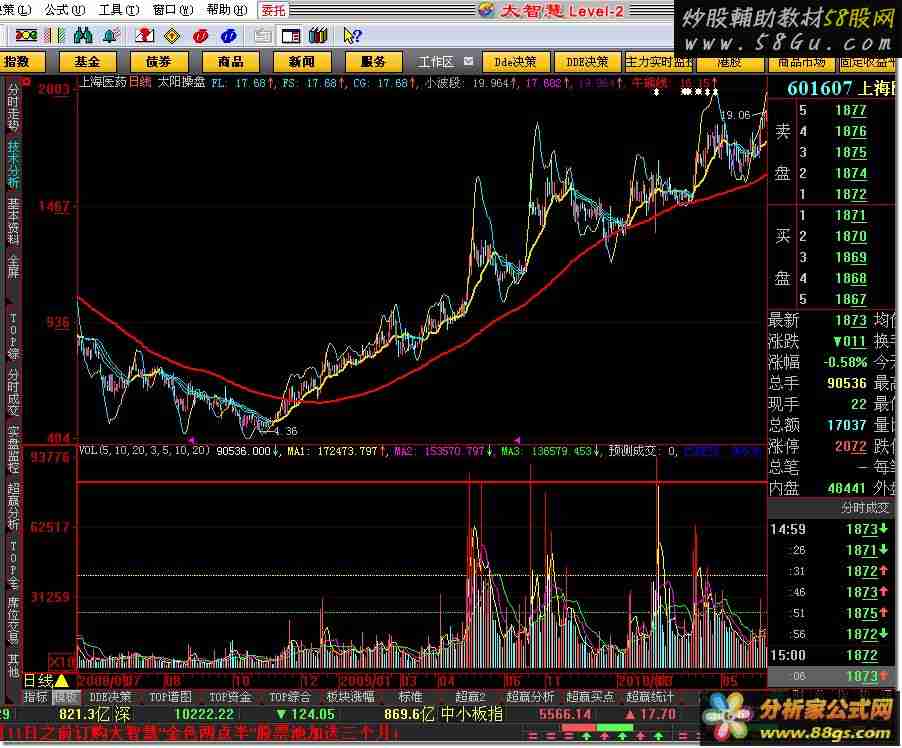Viewport: 902px width, 748px height.
Task: Click the 14:59 trade row
Action: click(x=831, y=529)
